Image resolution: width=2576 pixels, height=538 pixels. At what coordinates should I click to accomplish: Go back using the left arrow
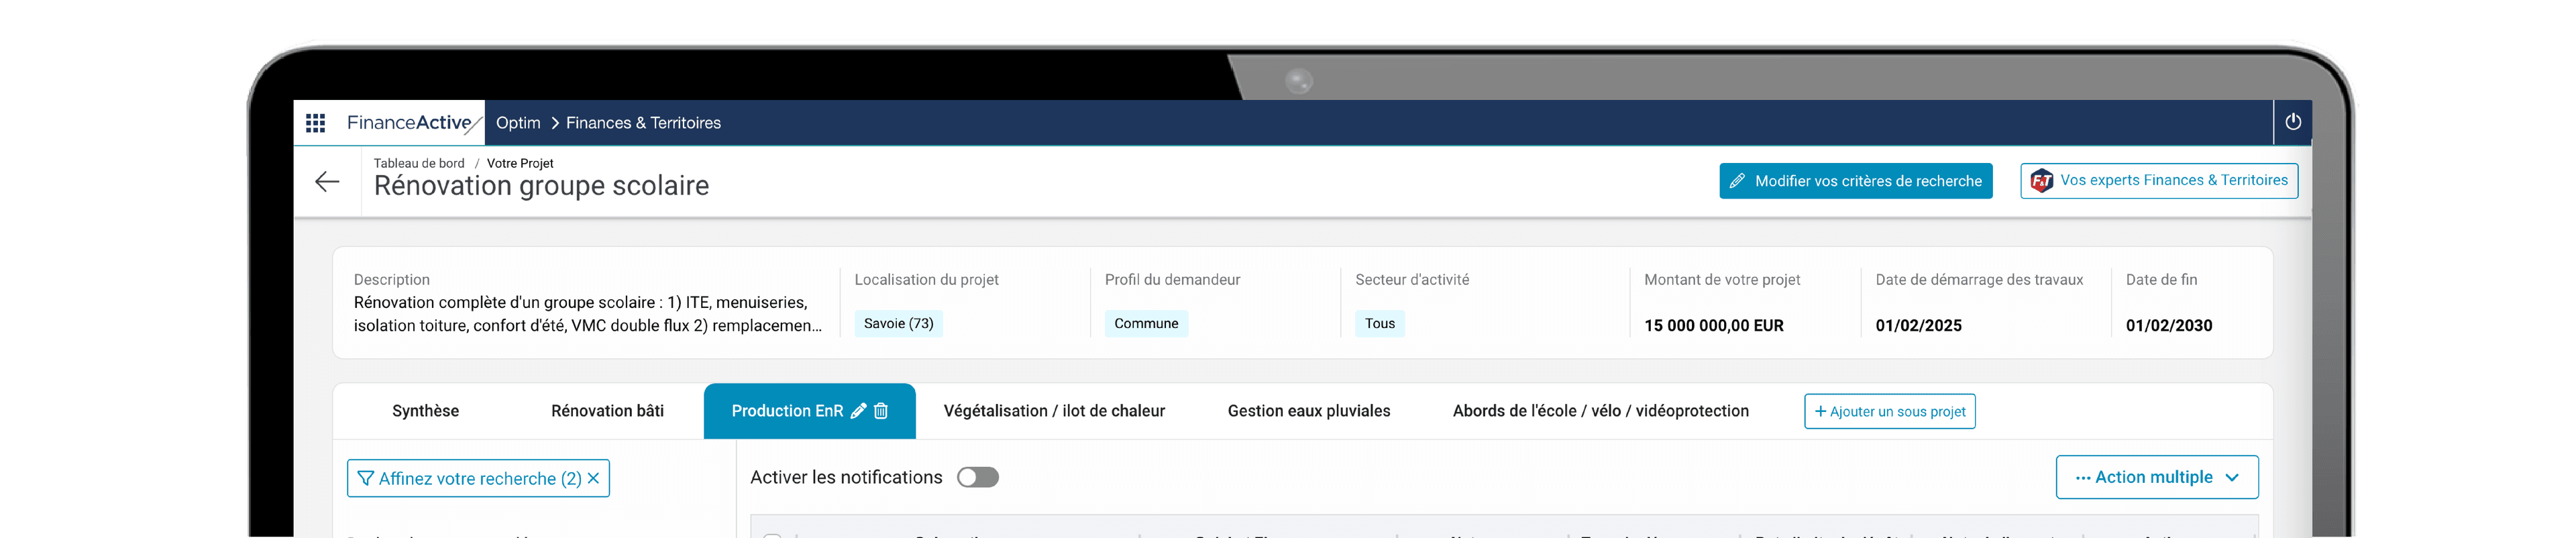pyautogui.click(x=327, y=181)
